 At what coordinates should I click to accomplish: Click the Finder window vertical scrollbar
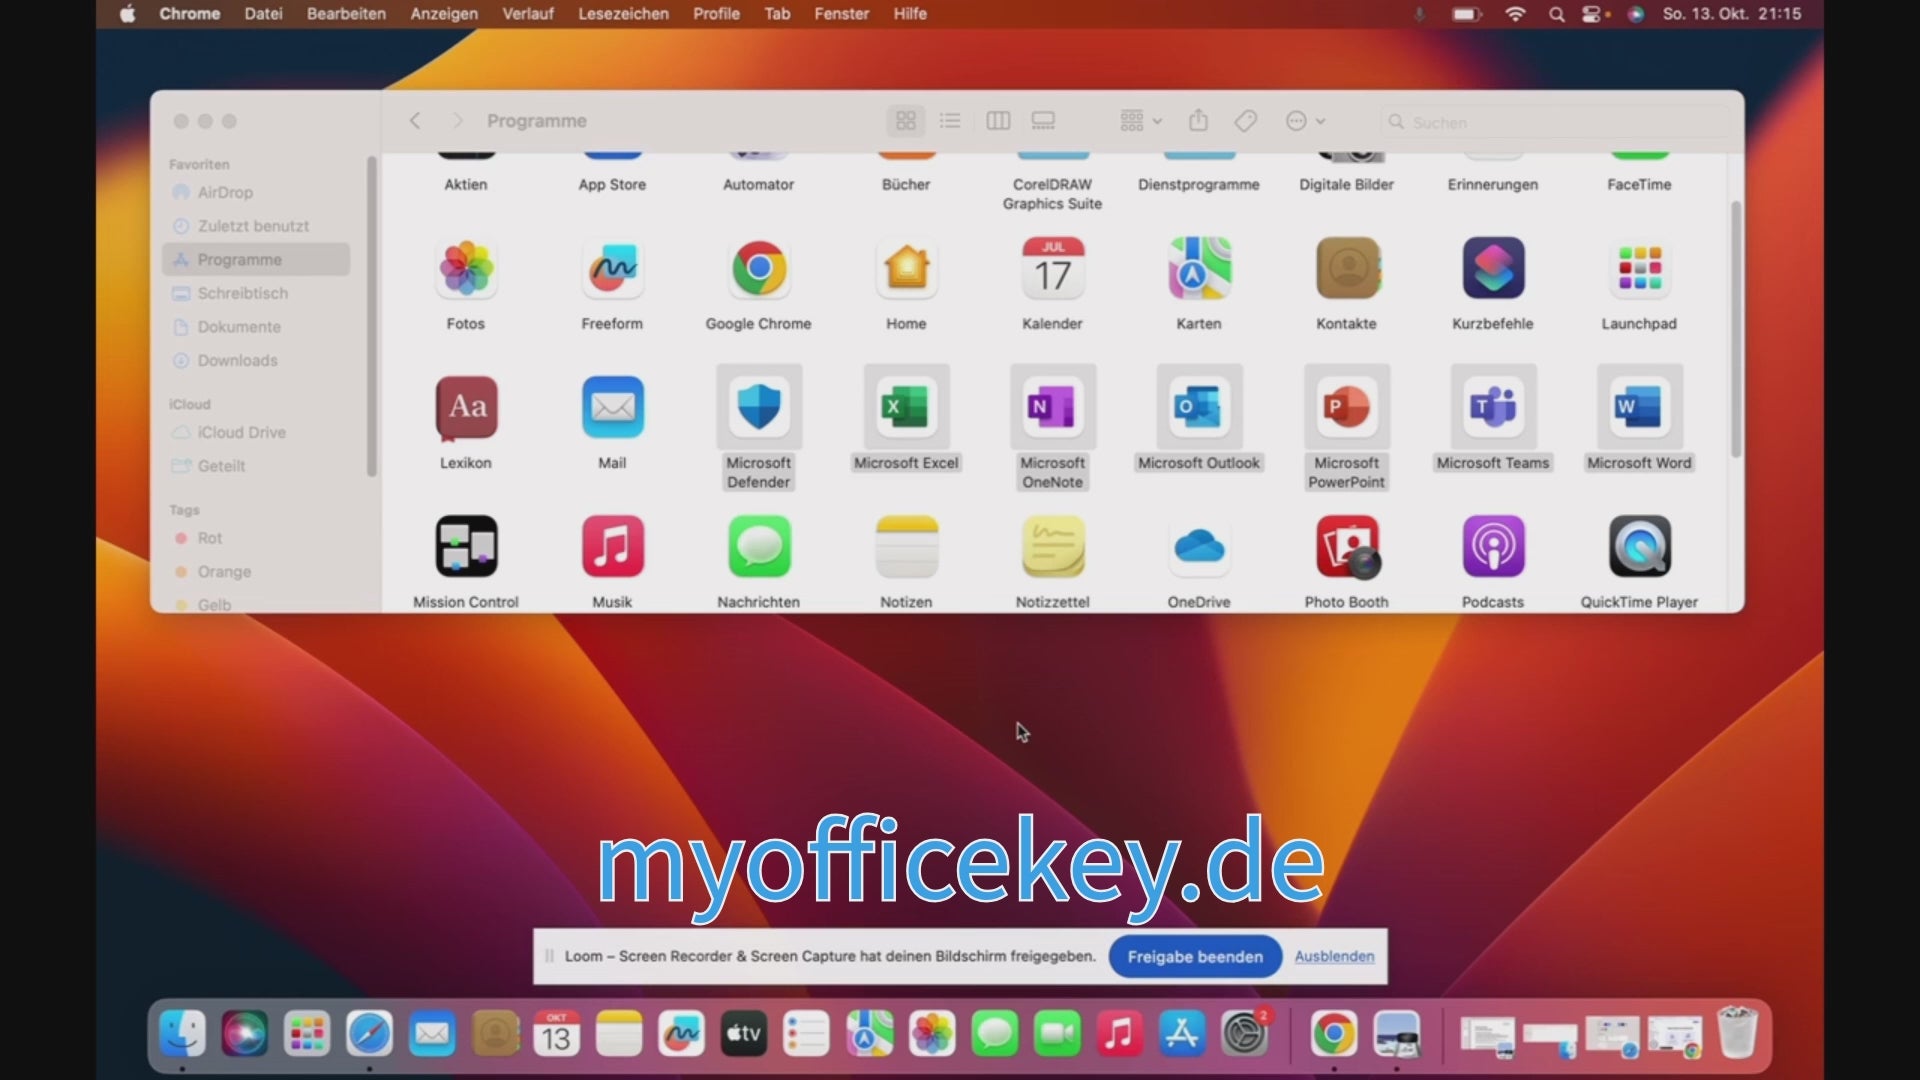pos(1736,330)
